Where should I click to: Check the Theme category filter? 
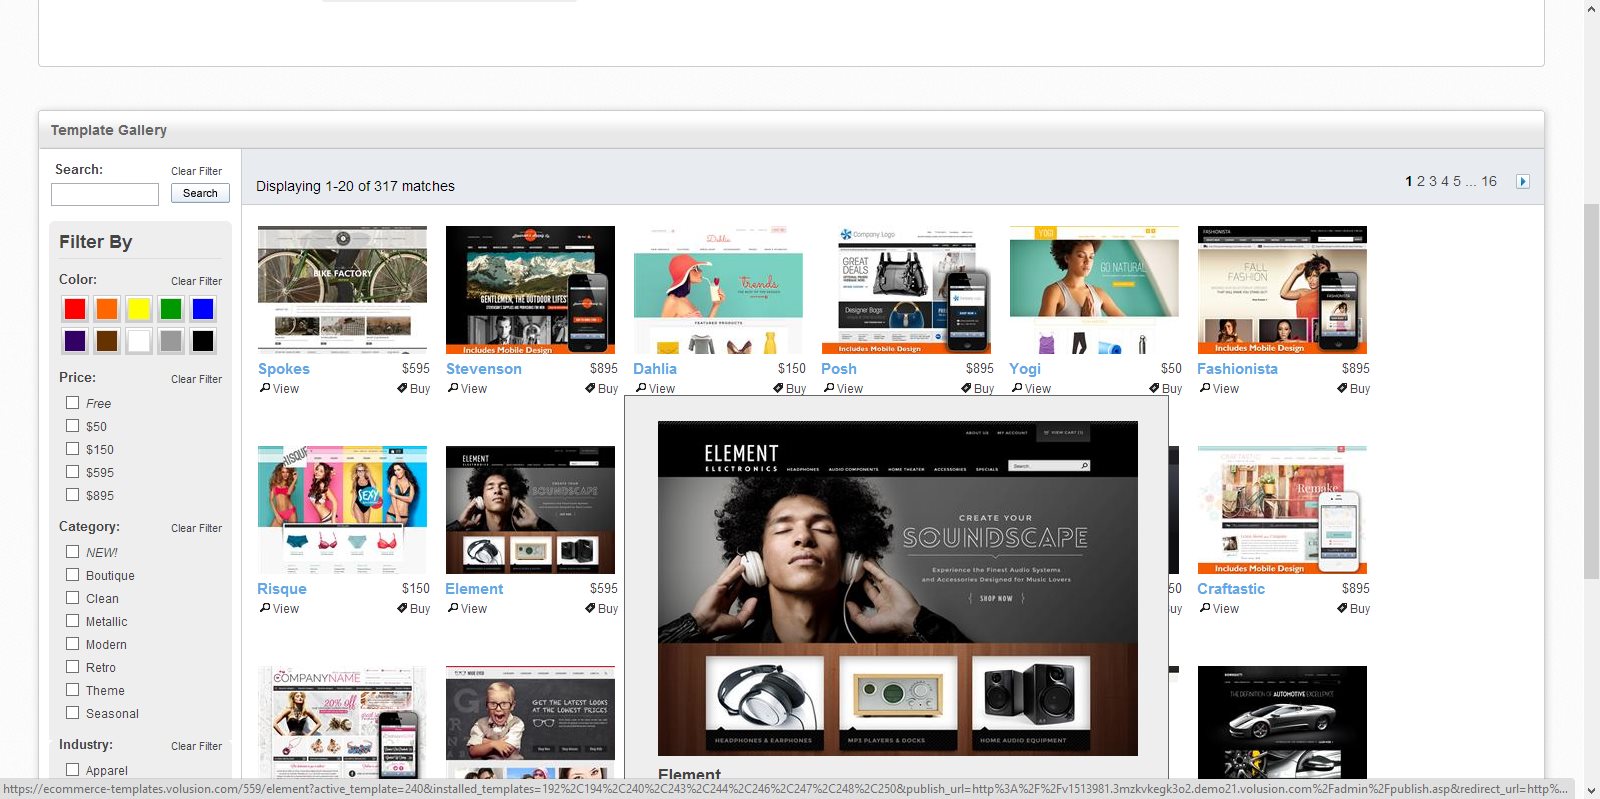(x=72, y=690)
